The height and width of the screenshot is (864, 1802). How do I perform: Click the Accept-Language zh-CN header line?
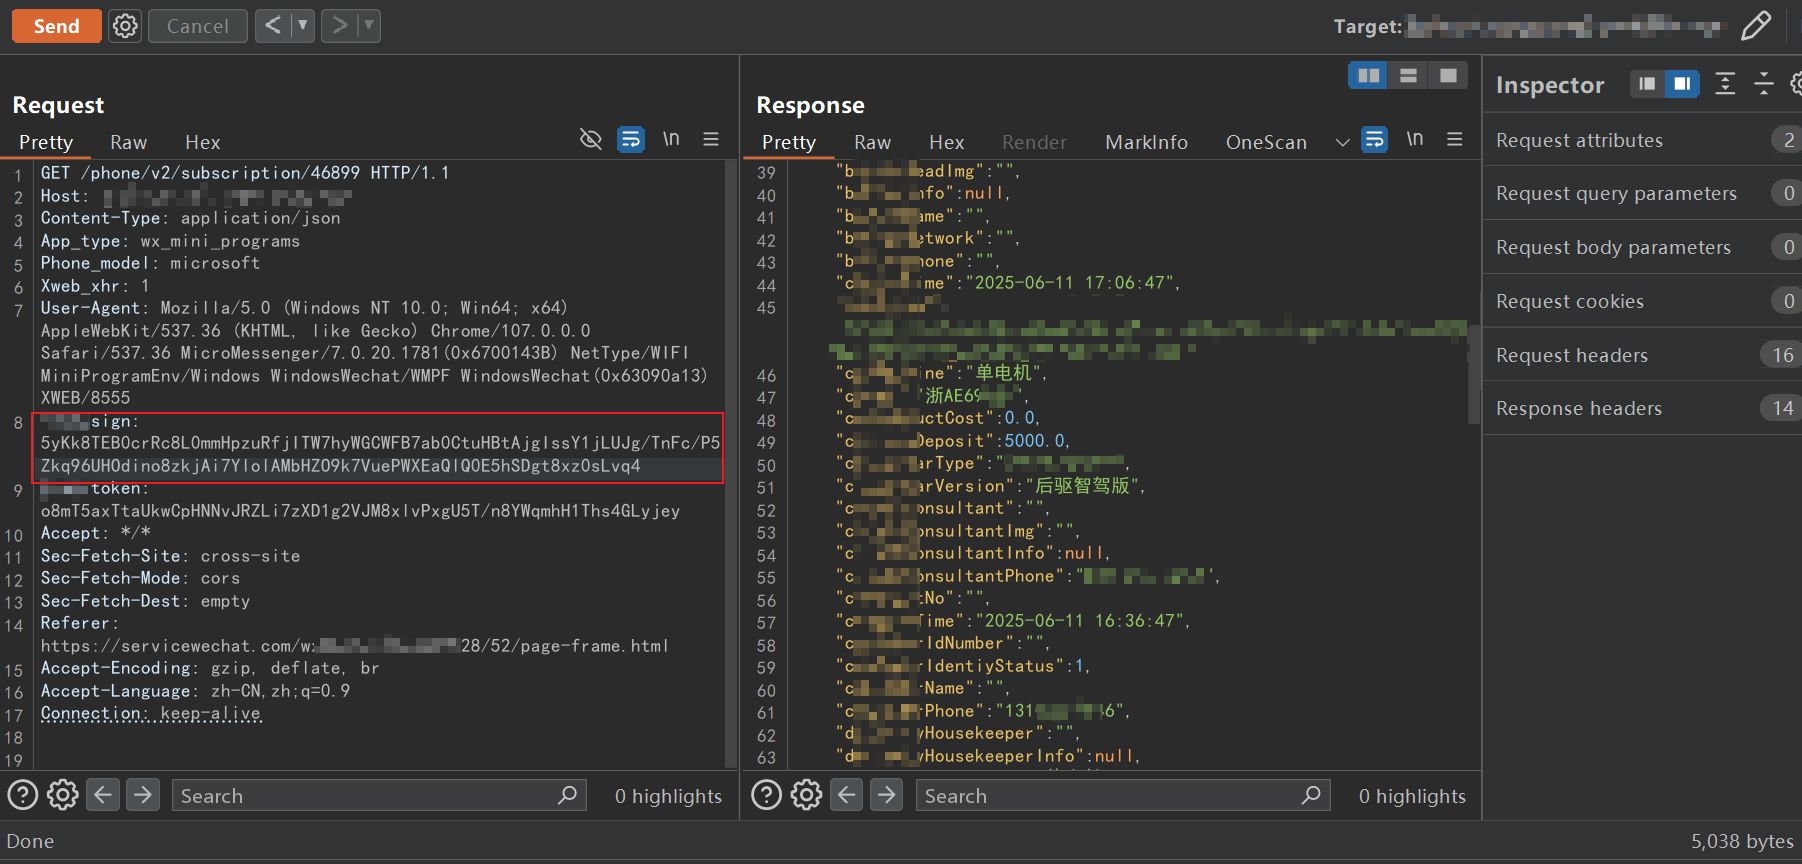click(x=195, y=691)
